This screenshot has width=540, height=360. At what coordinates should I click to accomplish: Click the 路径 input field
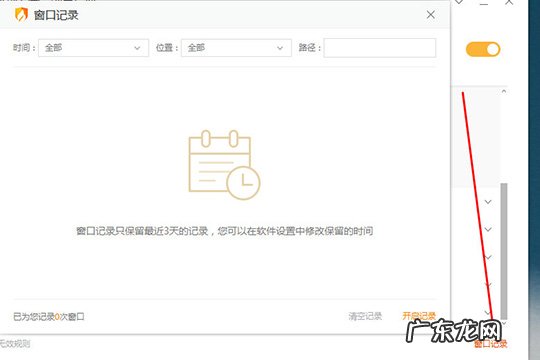coord(380,48)
